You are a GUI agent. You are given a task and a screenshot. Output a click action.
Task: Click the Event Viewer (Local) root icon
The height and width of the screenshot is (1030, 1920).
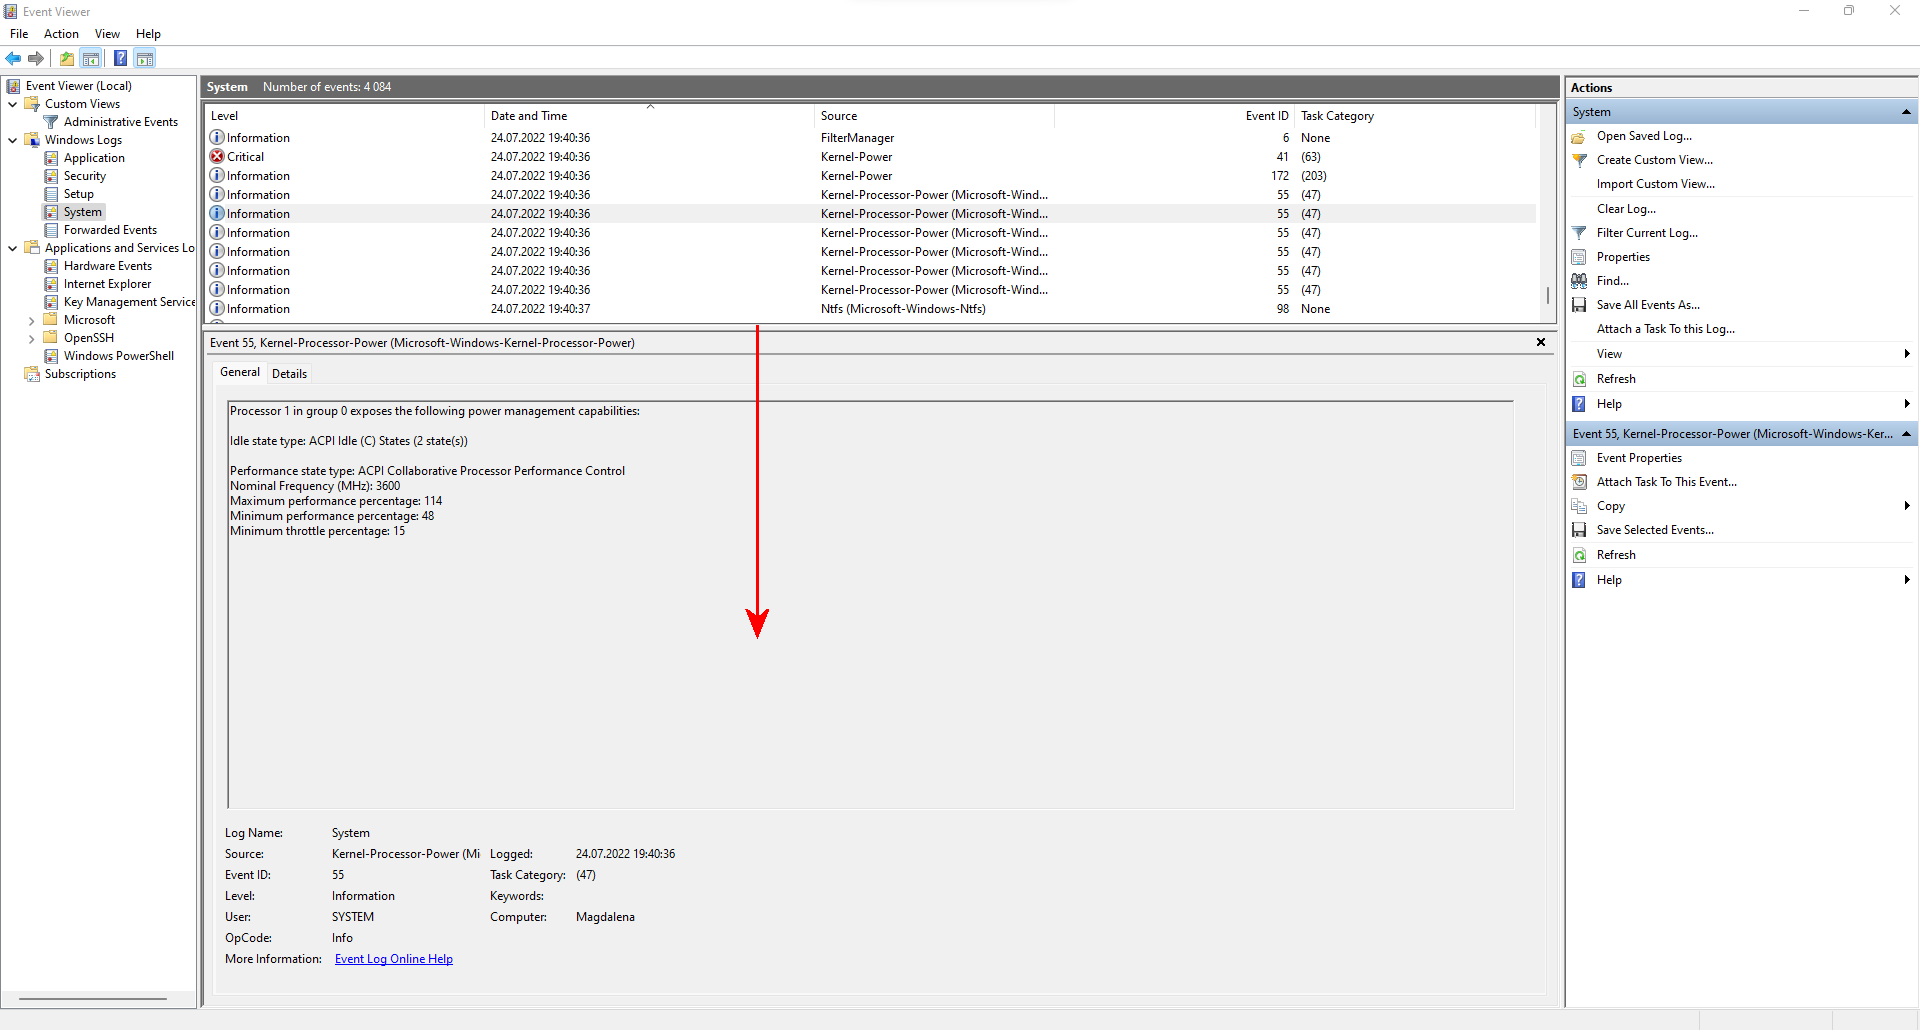13,86
